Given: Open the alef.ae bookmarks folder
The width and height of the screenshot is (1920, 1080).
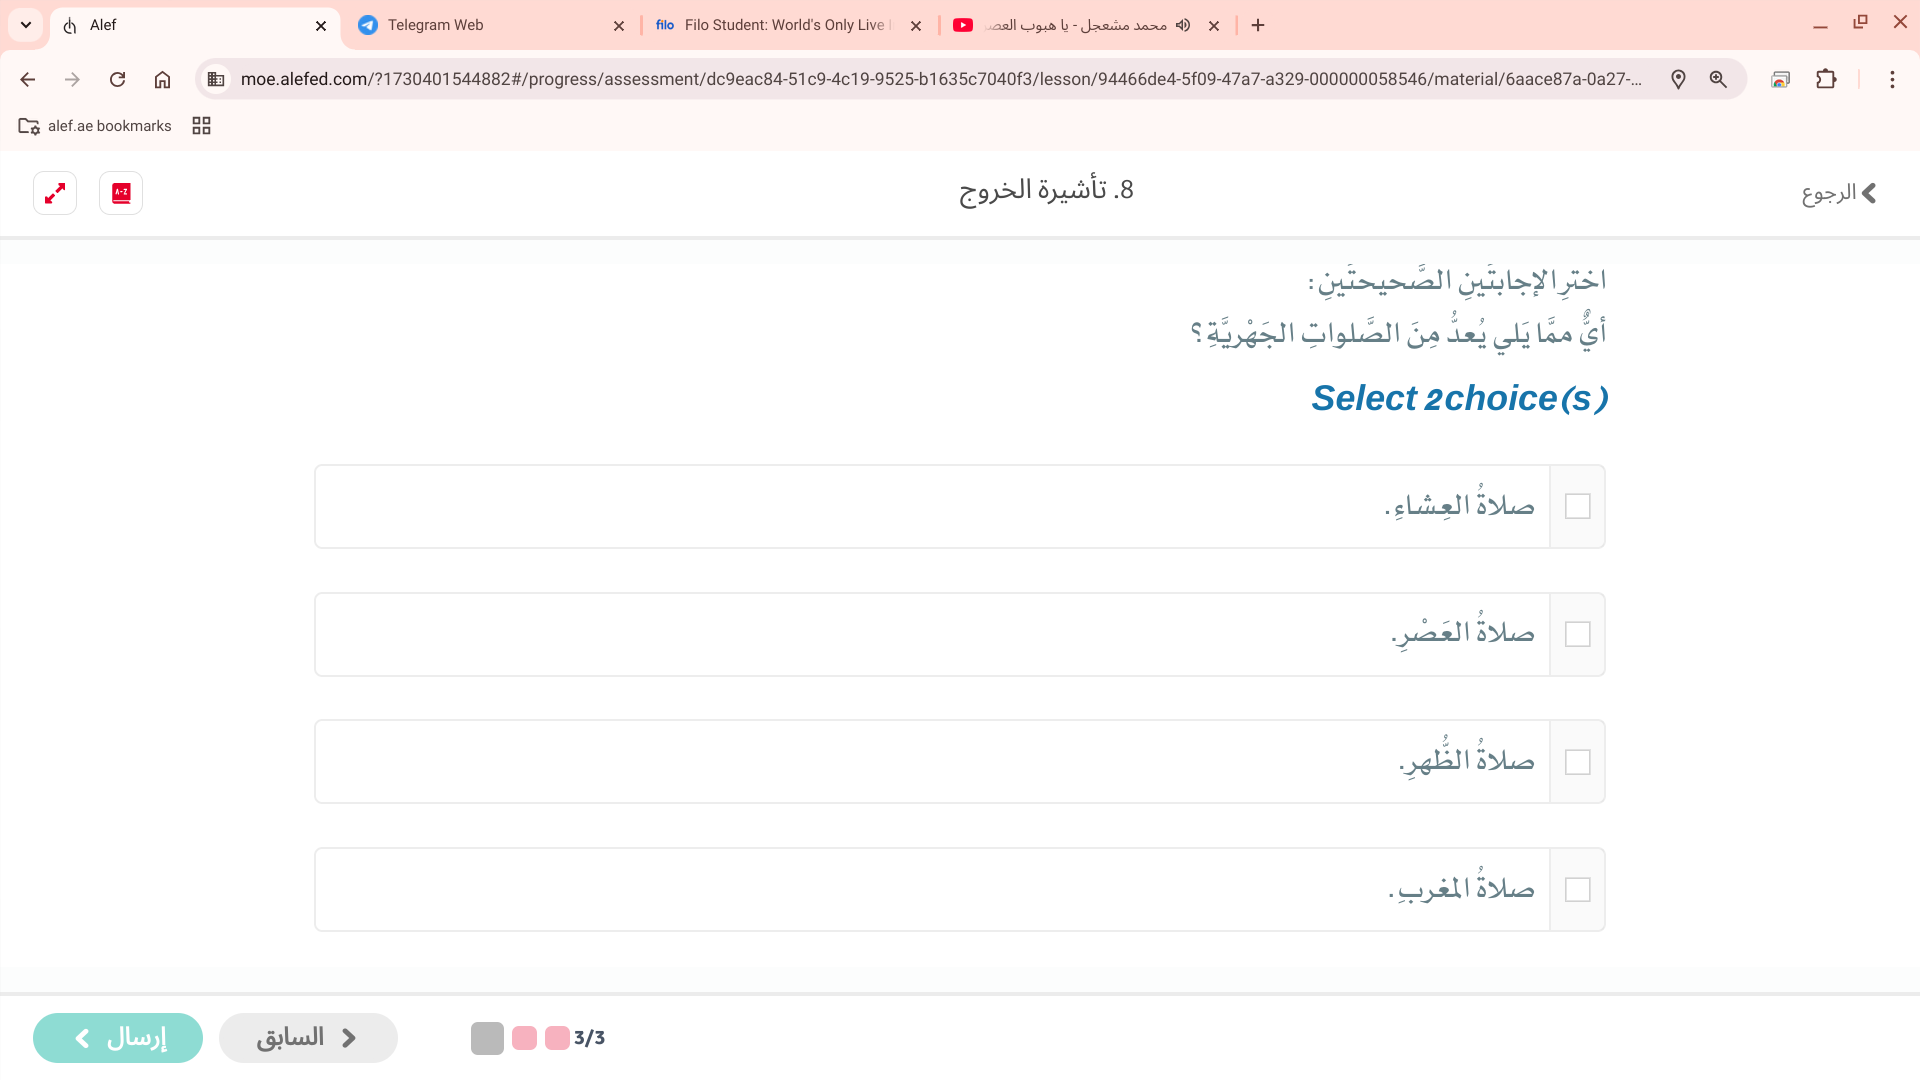Looking at the screenshot, I should pos(96,126).
